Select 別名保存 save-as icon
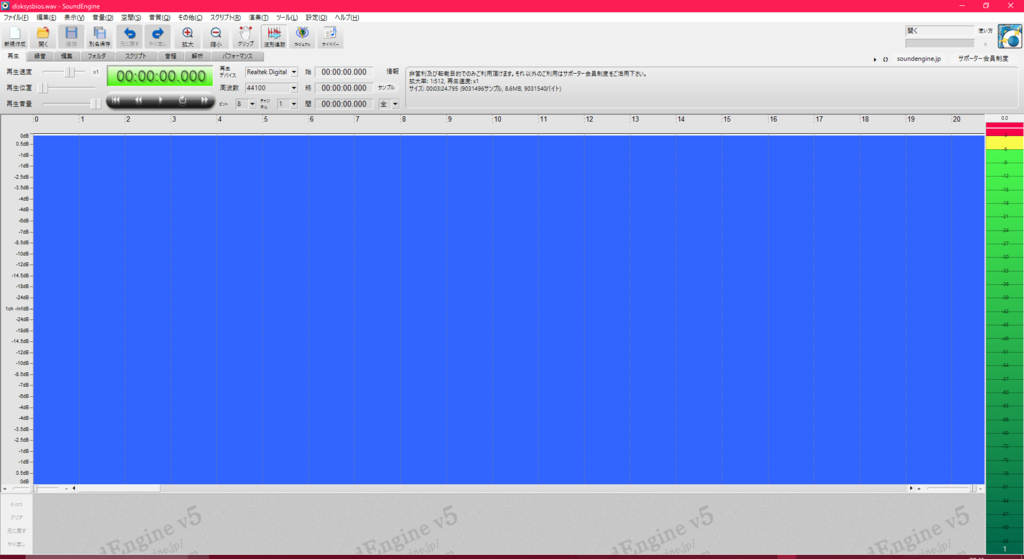 (x=99, y=37)
